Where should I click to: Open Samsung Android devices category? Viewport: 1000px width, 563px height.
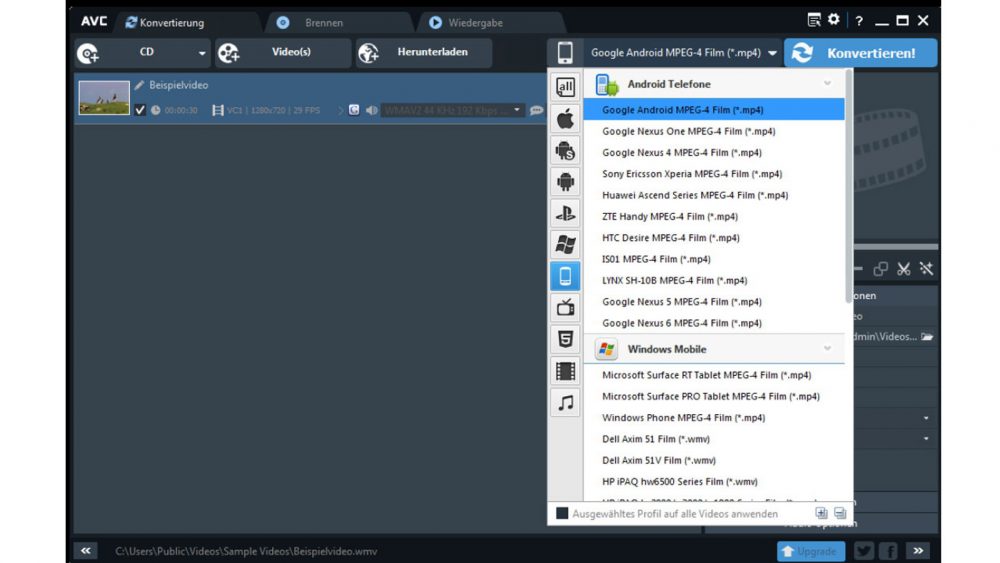[565, 150]
